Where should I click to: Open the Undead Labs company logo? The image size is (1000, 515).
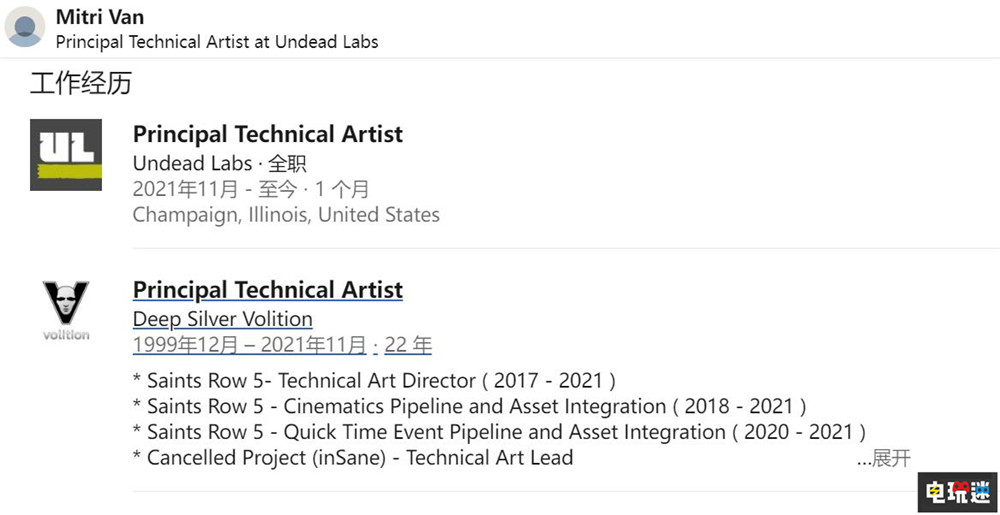(x=66, y=155)
